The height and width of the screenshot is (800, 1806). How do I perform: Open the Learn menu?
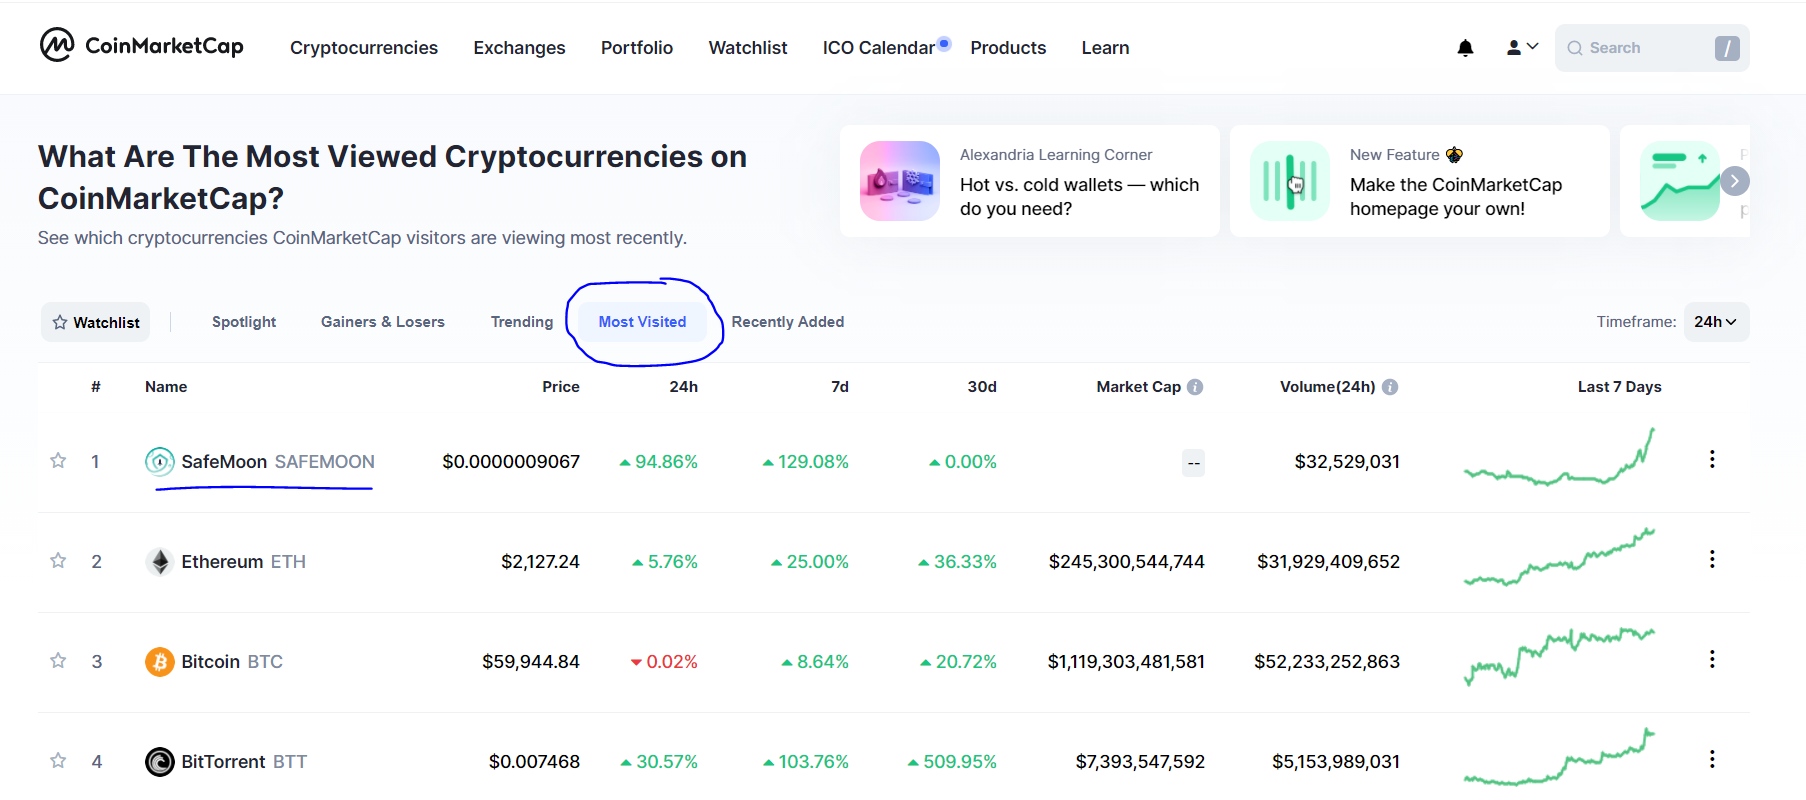coord(1105,48)
